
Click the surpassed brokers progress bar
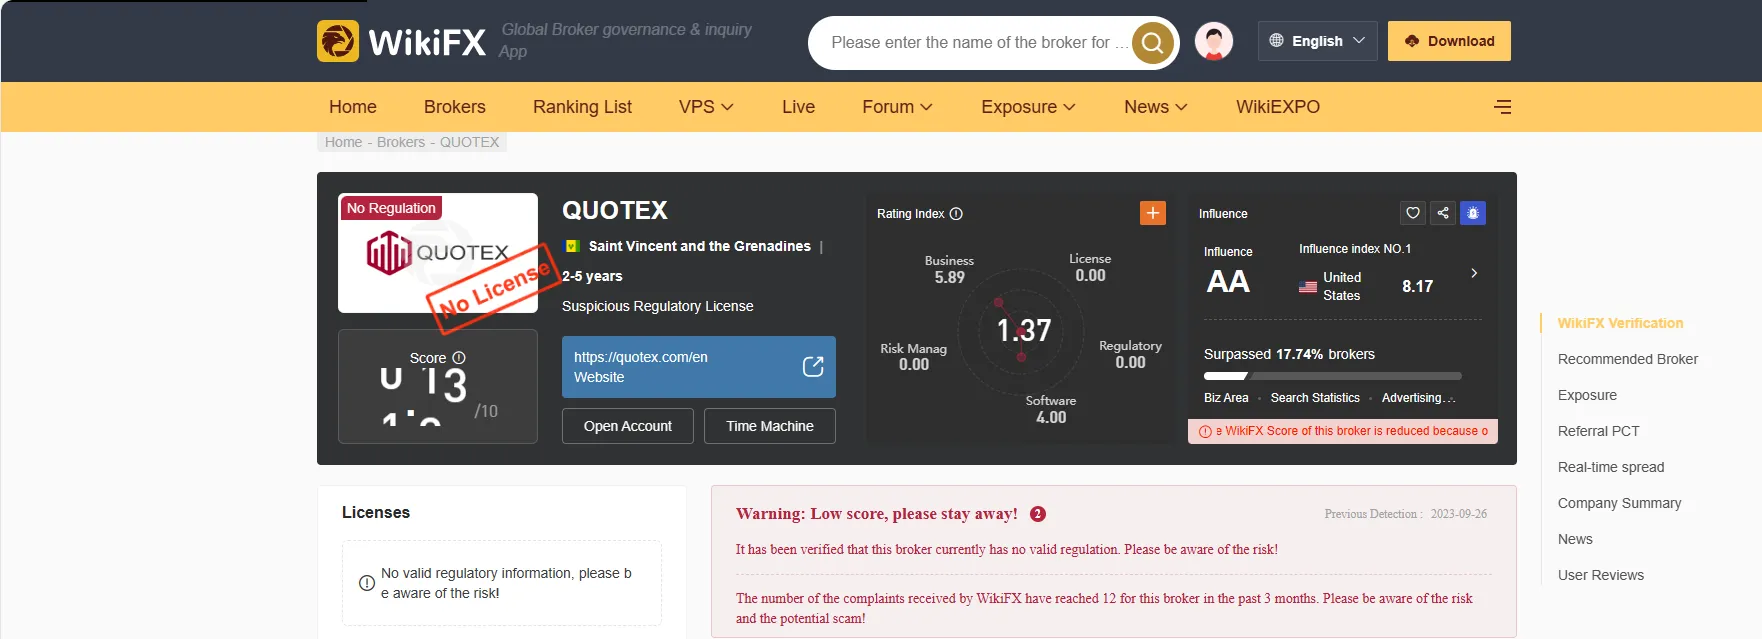point(1333,376)
